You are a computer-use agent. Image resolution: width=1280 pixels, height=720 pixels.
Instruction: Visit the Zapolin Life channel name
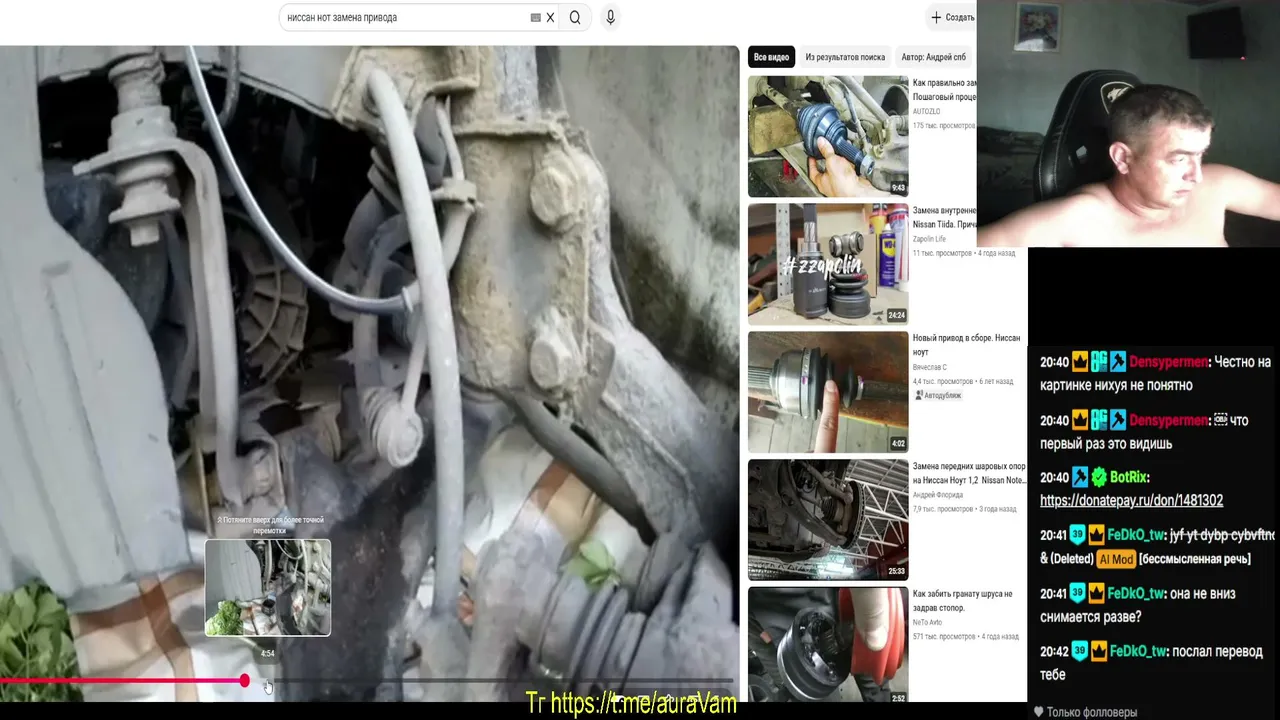pos(929,239)
